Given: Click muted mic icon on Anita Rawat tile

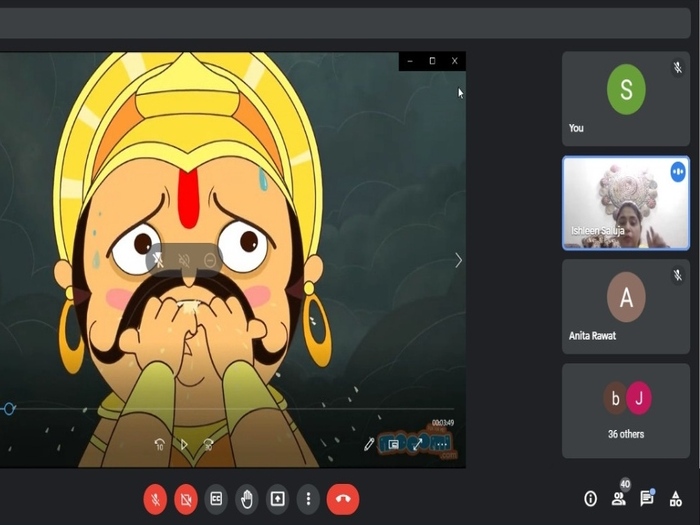Looking at the screenshot, I should click(678, 275).
